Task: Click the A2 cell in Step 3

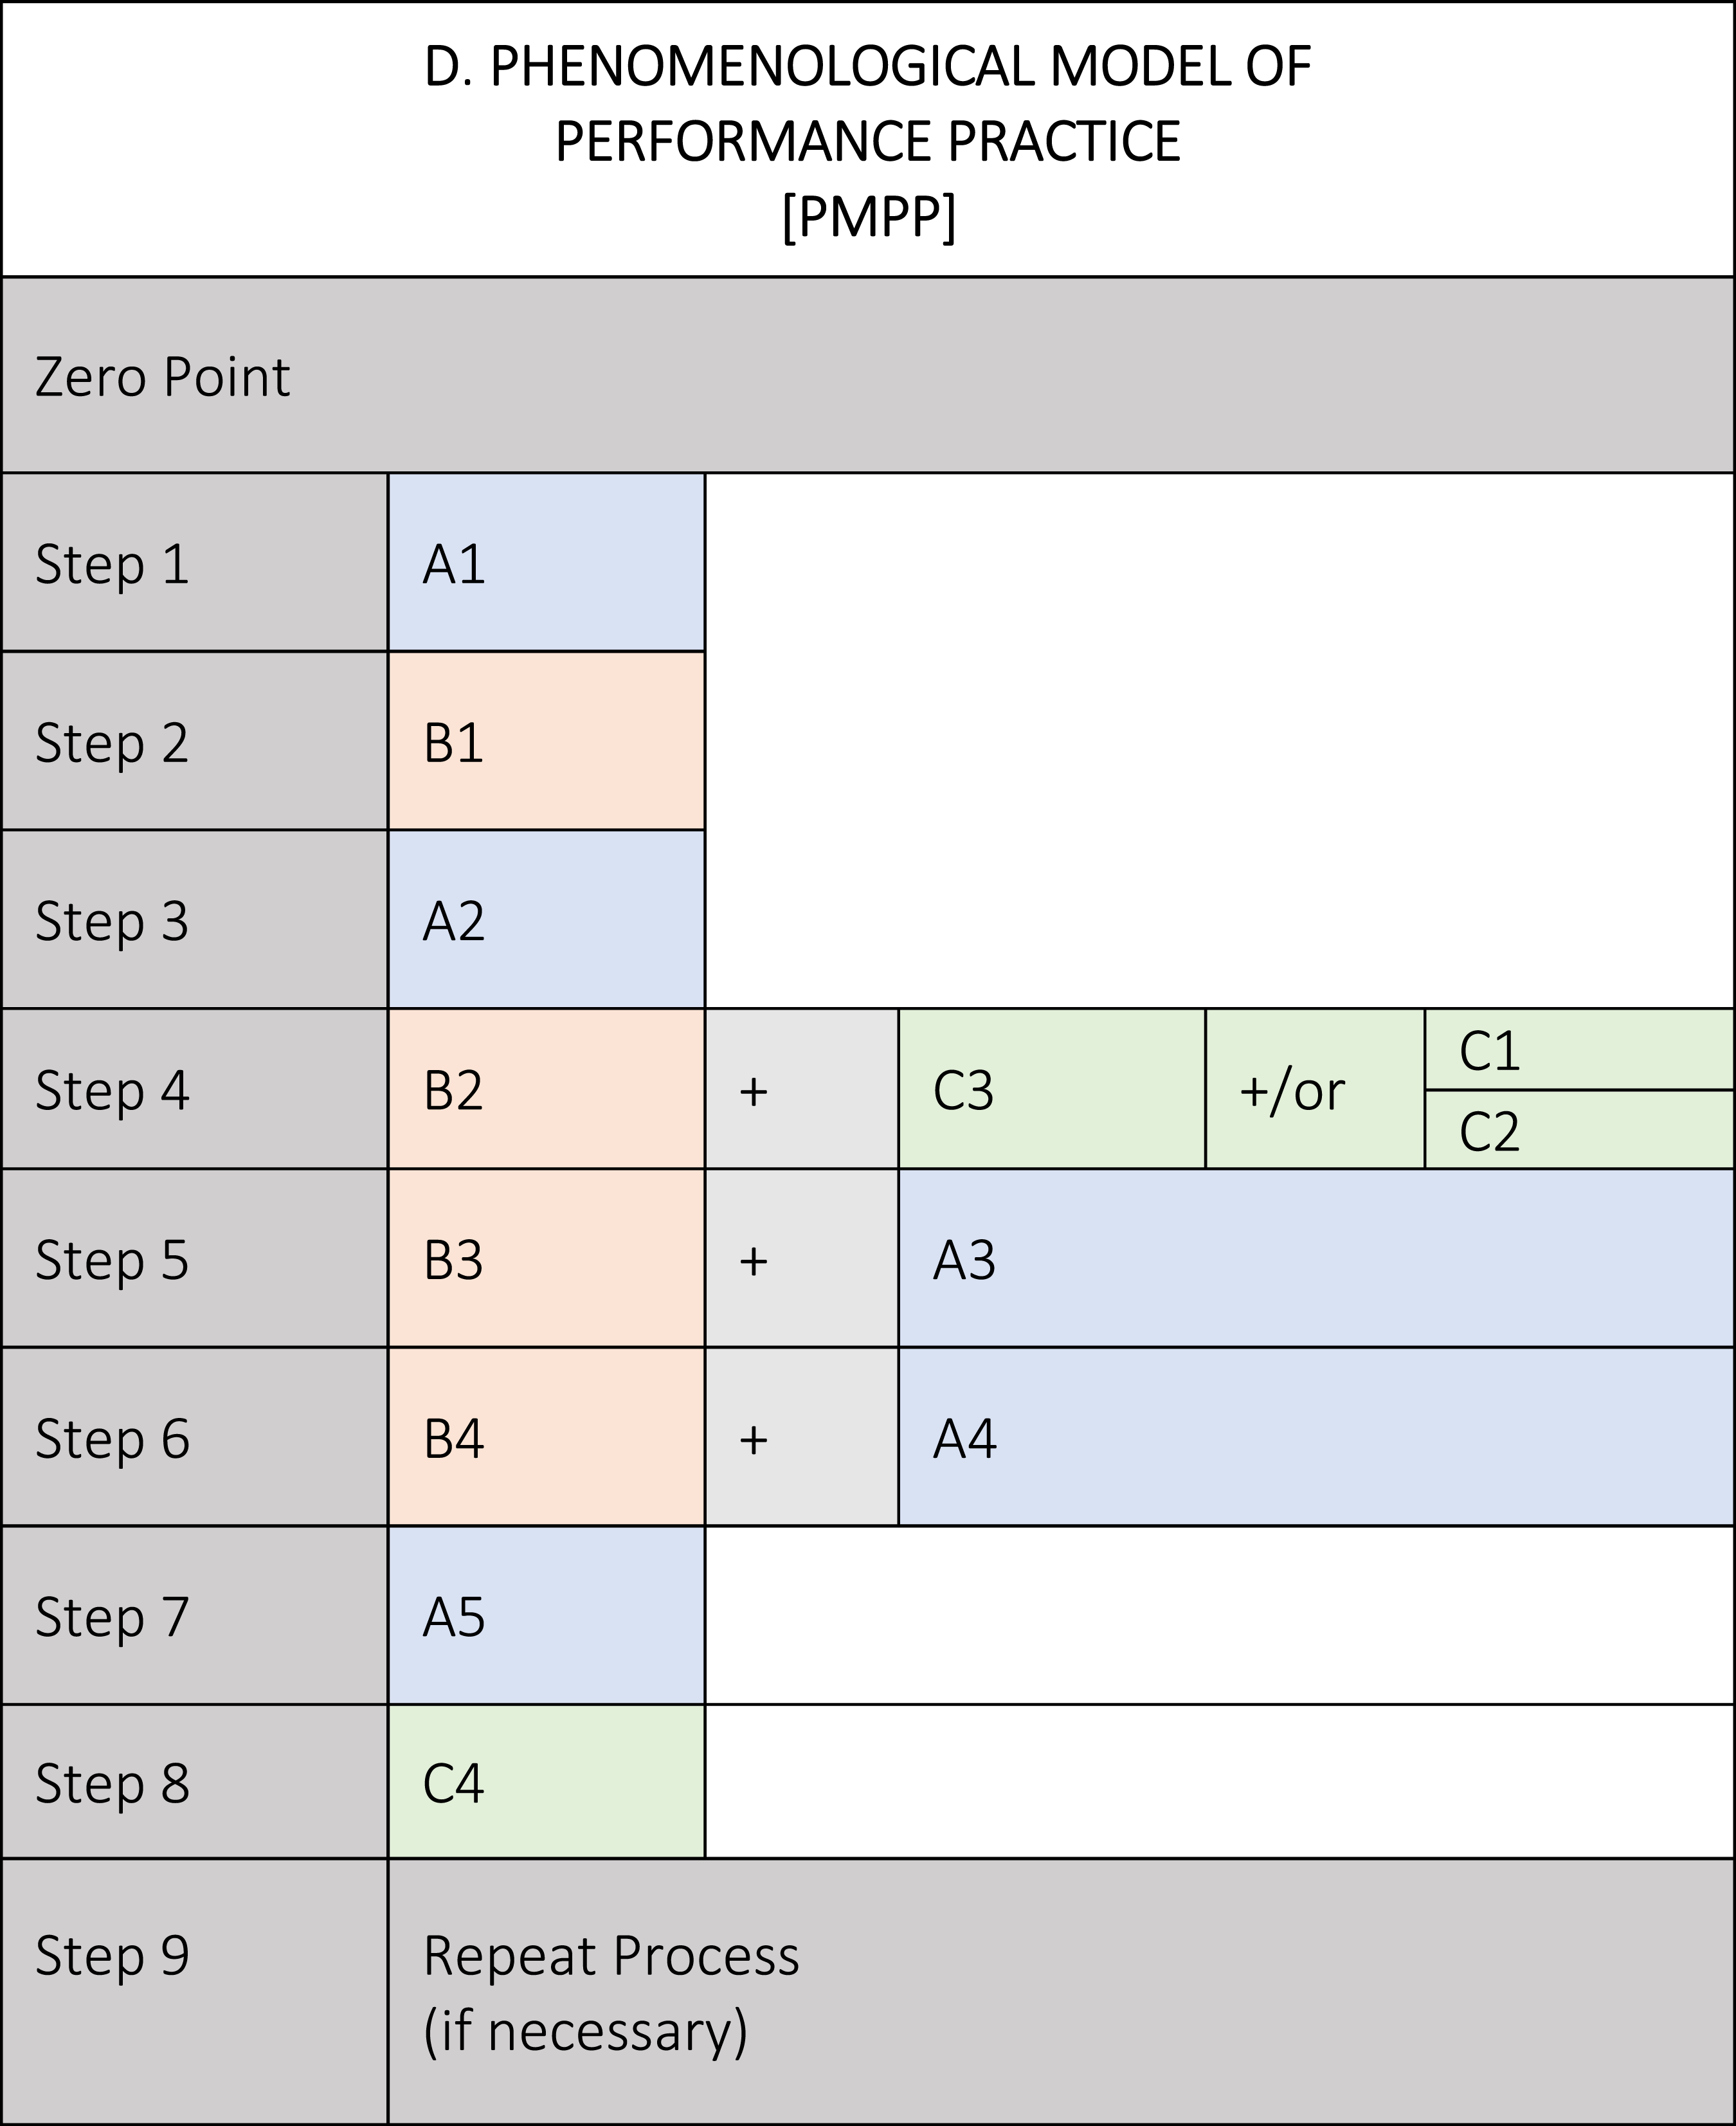Action: click(547, 919)
